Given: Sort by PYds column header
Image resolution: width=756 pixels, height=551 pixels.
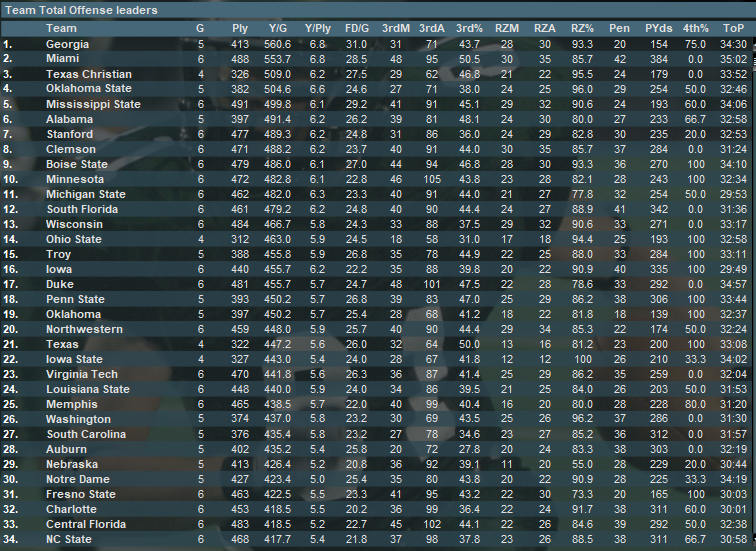Looking at the screenshot, I should (659, 28).
